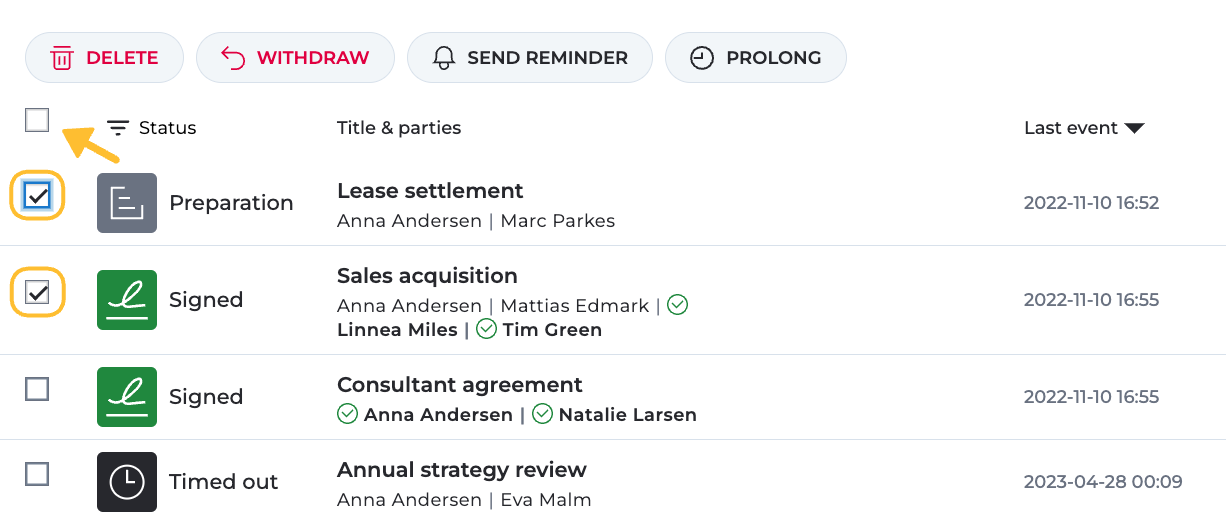Screen dimensions: 1226x524
Task: Click the Preparation status icon for Lease settlement
Action: pos(127,203)
